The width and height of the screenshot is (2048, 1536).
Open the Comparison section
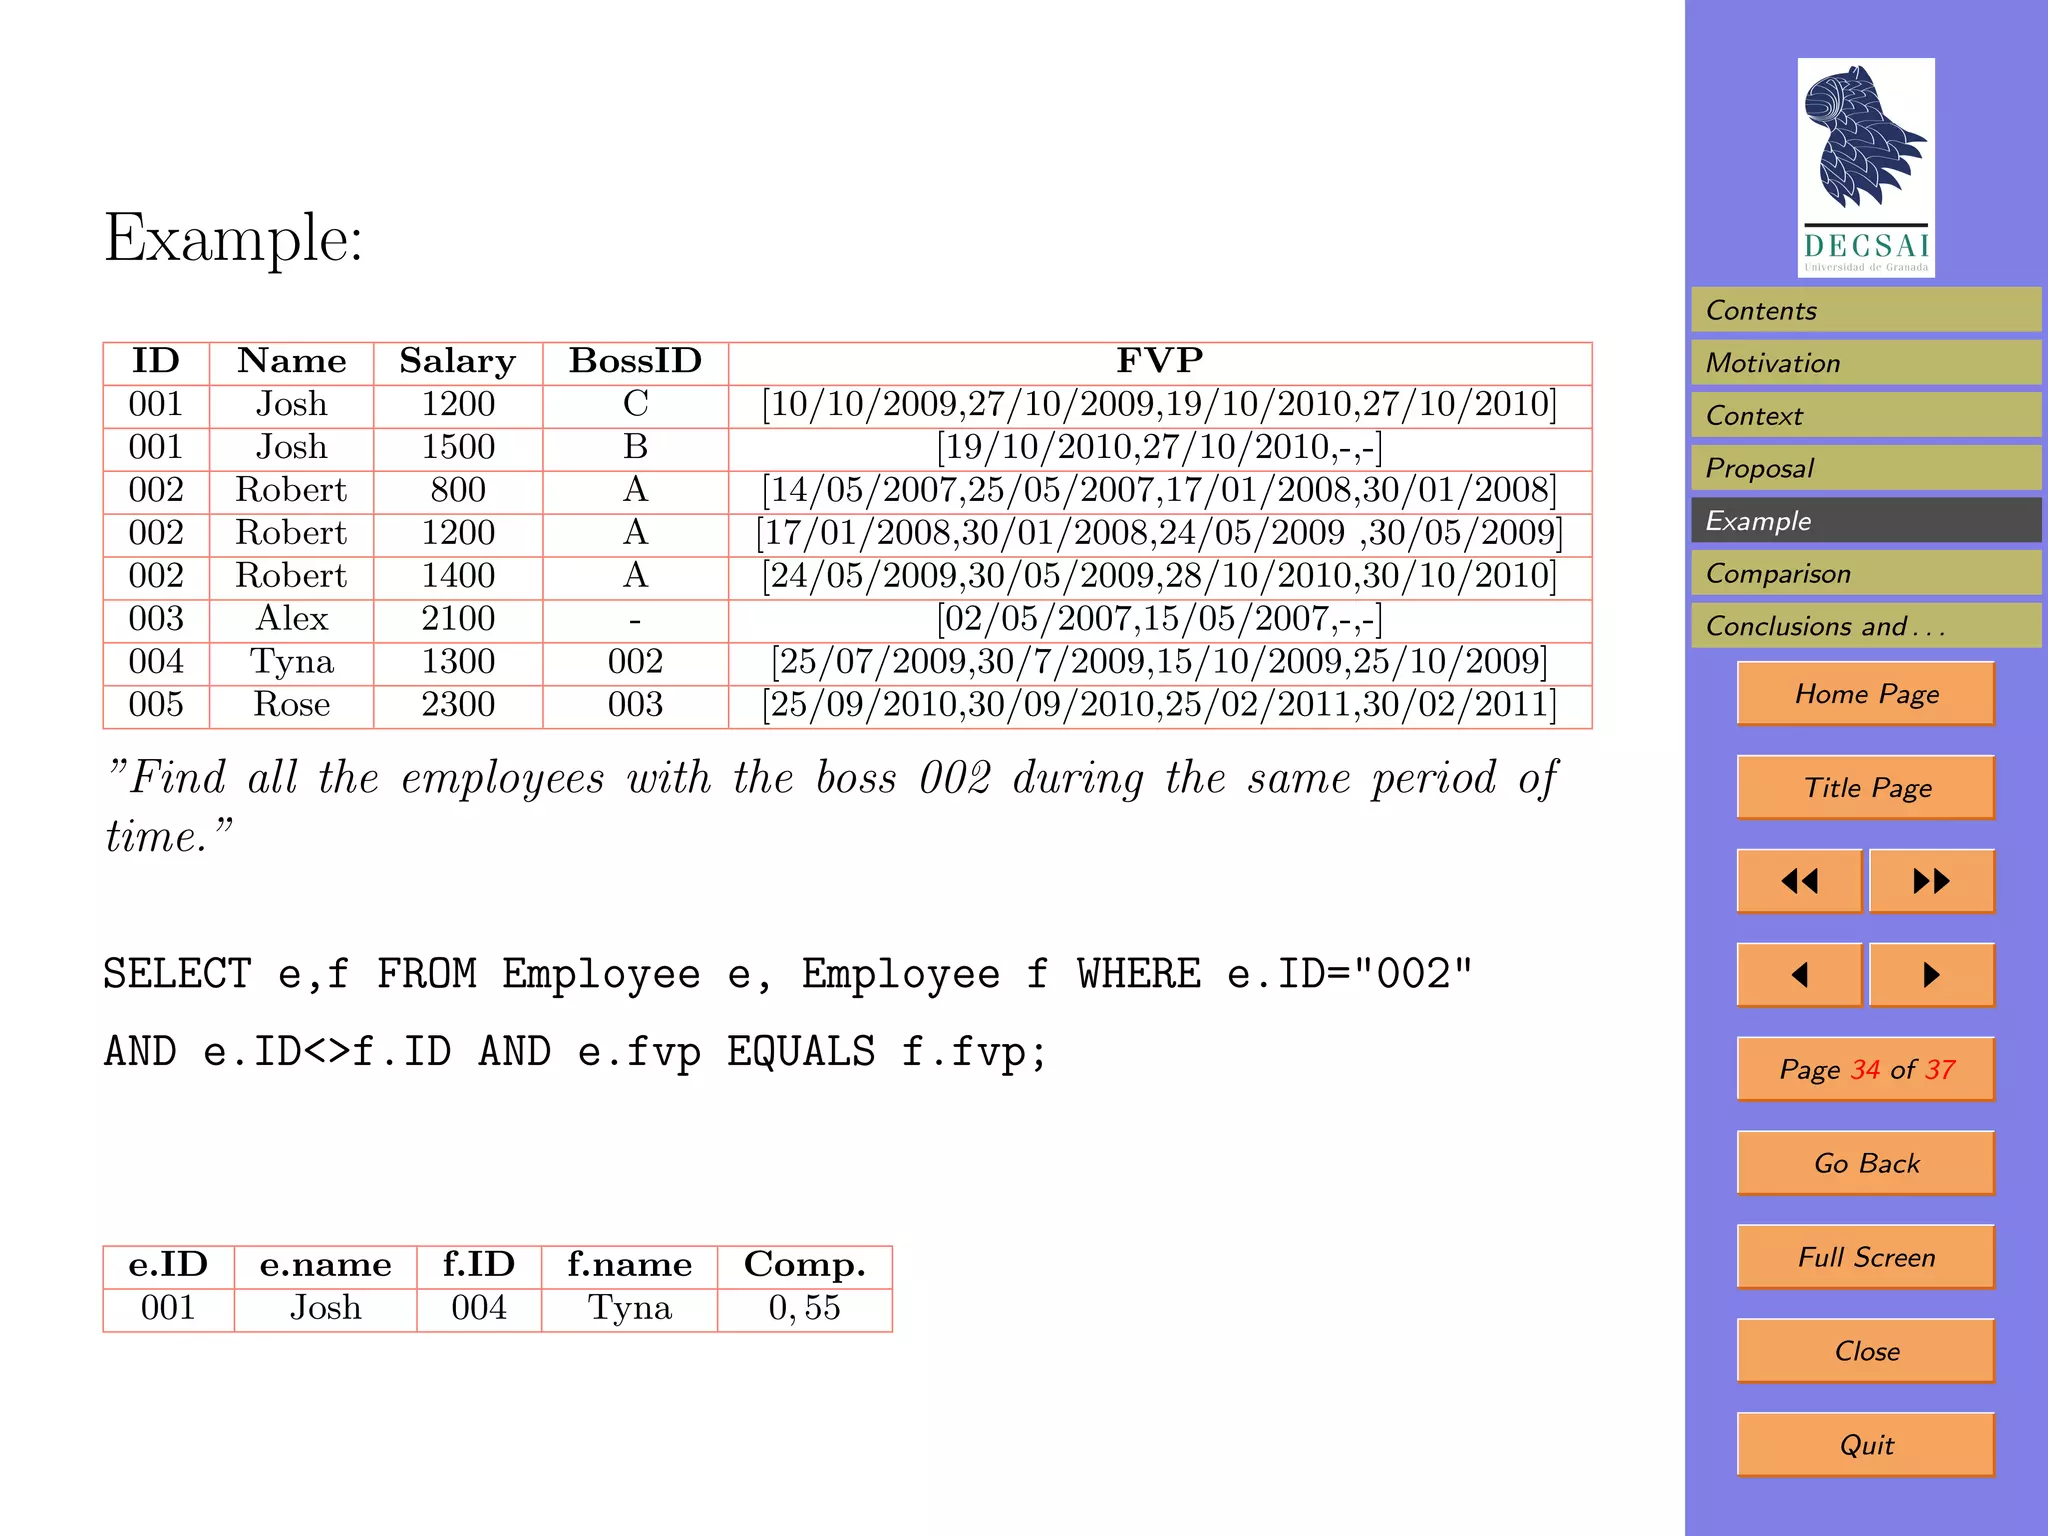(1866, 573)
